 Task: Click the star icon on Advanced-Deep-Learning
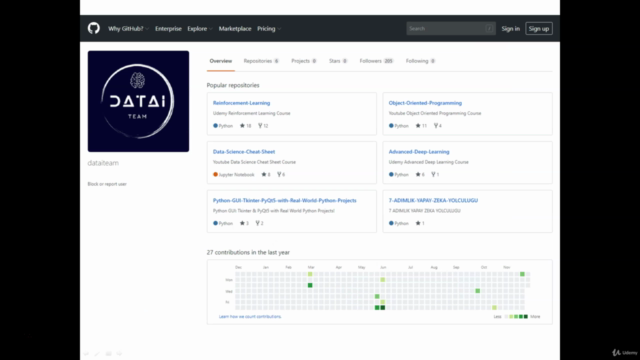pyautogui.click(x=418, y=174)
